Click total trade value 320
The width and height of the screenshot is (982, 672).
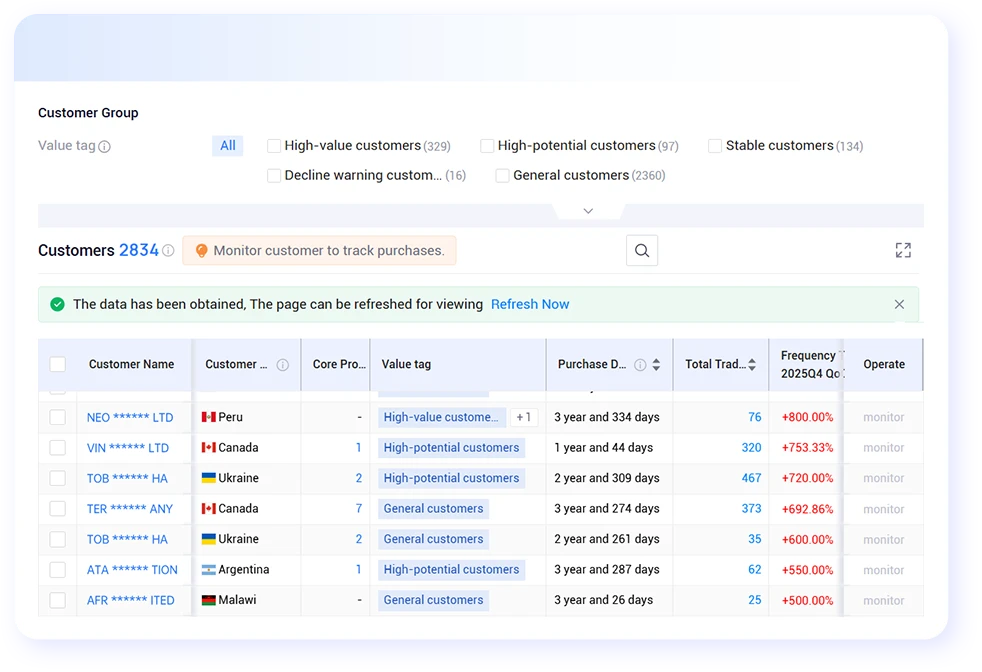pos(751,448)
